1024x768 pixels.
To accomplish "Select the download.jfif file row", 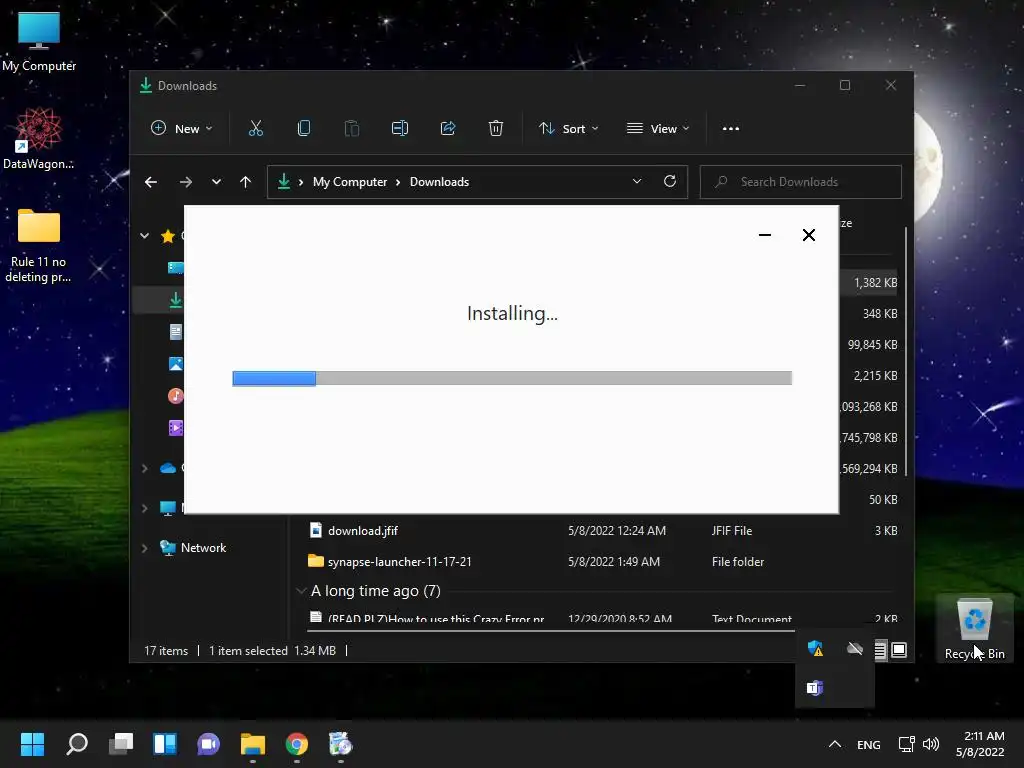I will (601, 531).
